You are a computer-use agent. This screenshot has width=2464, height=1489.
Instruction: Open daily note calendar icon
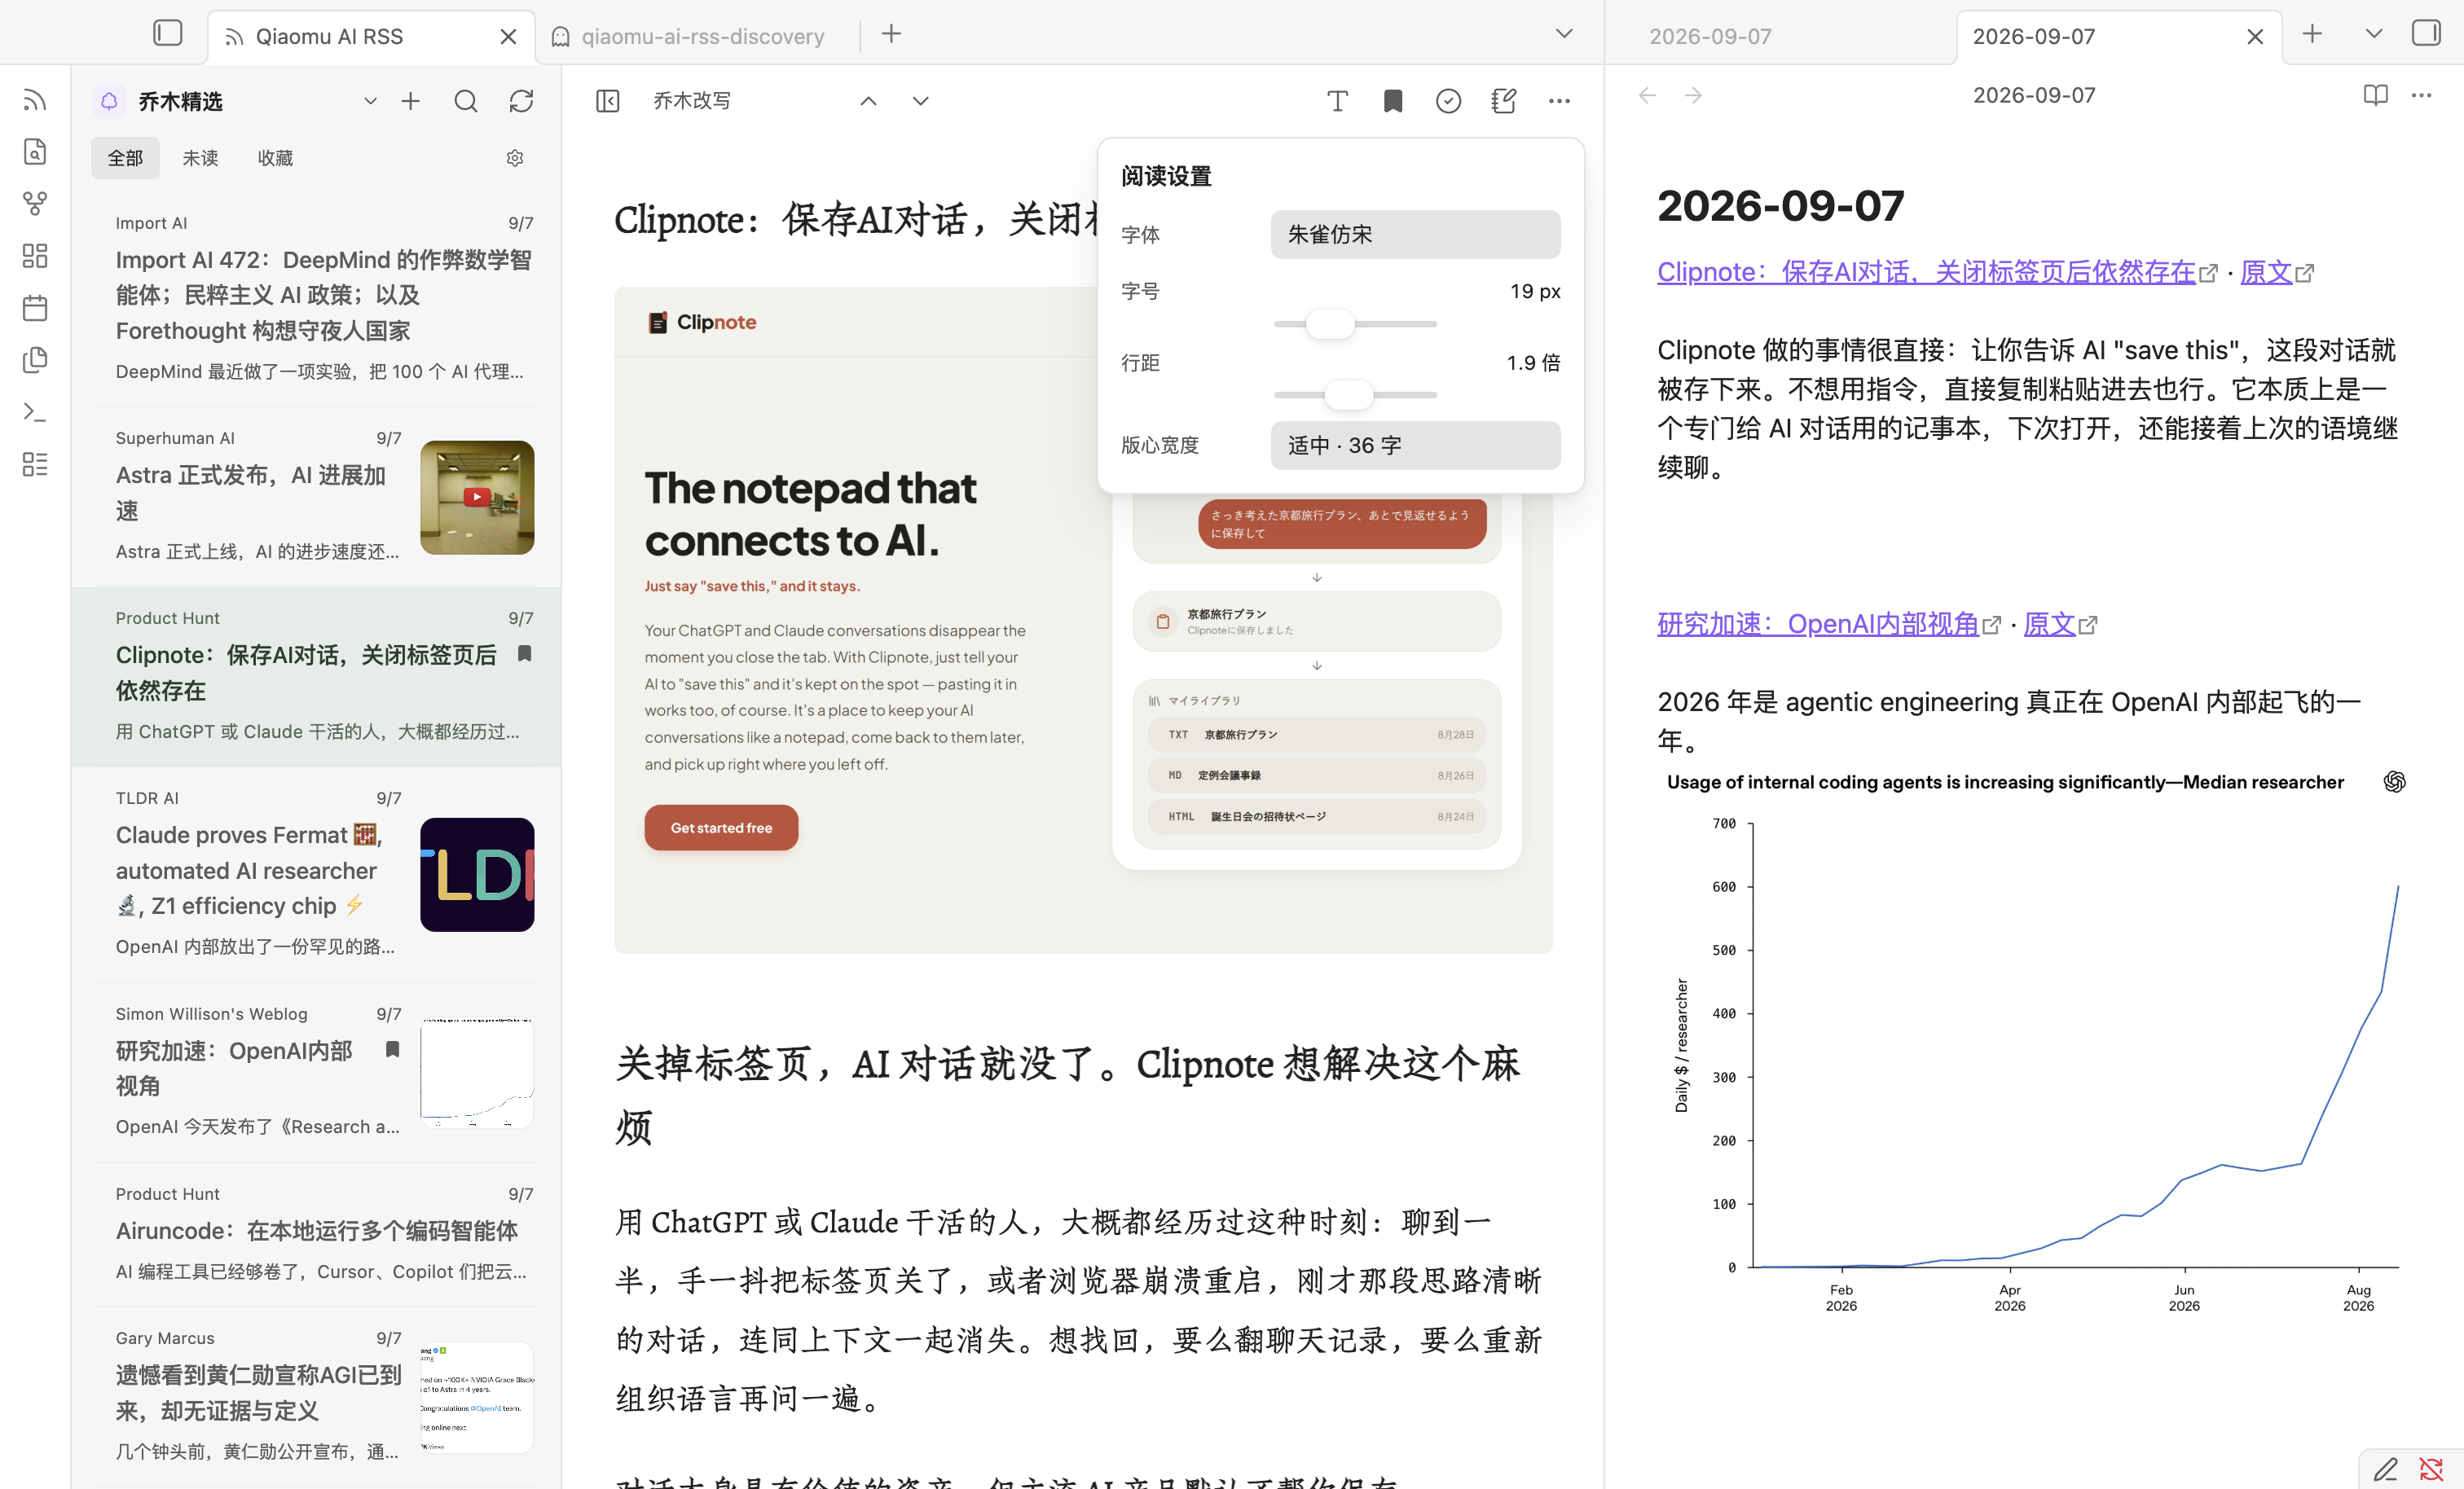(x=35, y=308)
